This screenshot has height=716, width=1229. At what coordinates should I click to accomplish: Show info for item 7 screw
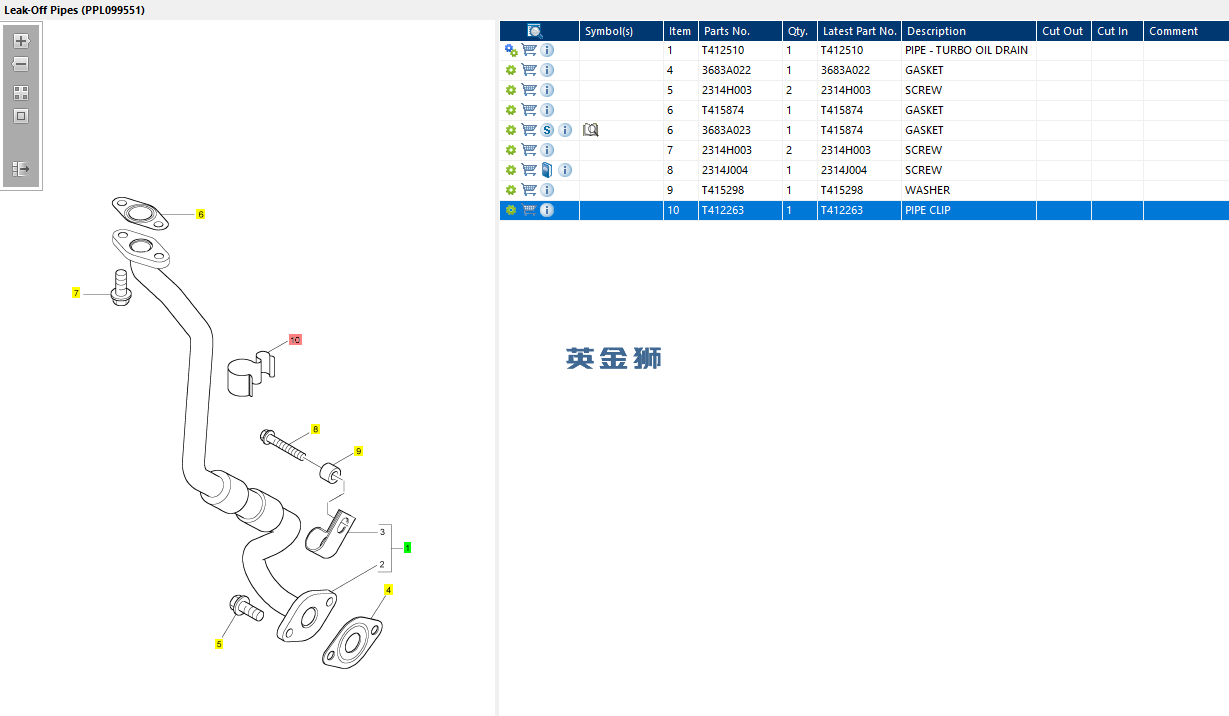(x=547, y=150)
